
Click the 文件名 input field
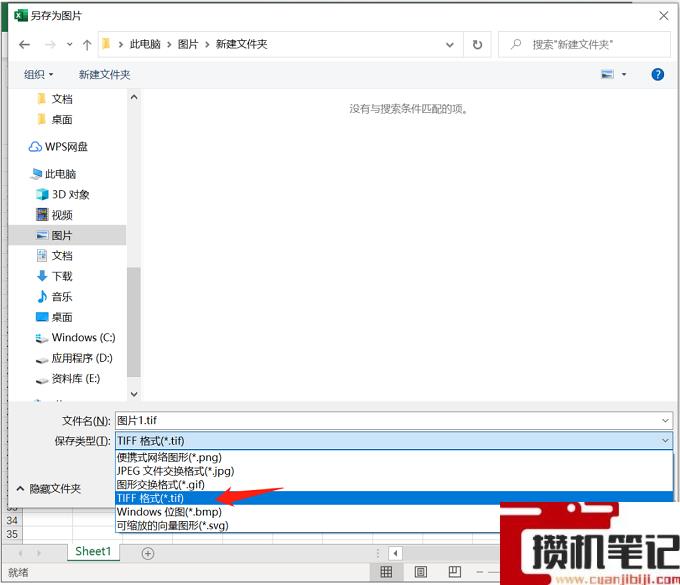394,420
